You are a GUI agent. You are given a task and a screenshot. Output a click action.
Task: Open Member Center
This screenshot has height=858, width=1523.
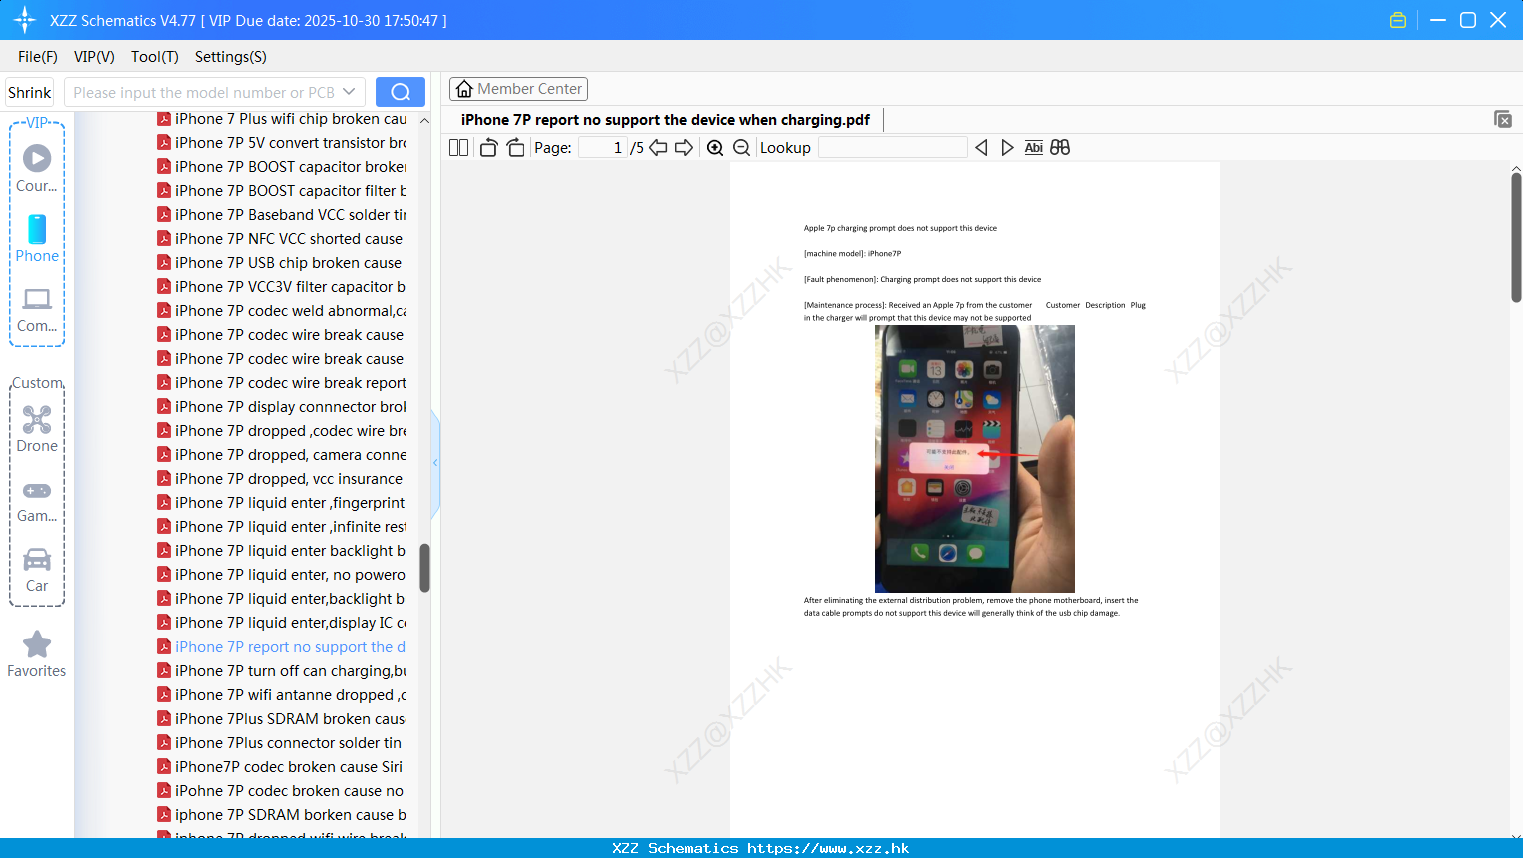(x=518, y=89)
